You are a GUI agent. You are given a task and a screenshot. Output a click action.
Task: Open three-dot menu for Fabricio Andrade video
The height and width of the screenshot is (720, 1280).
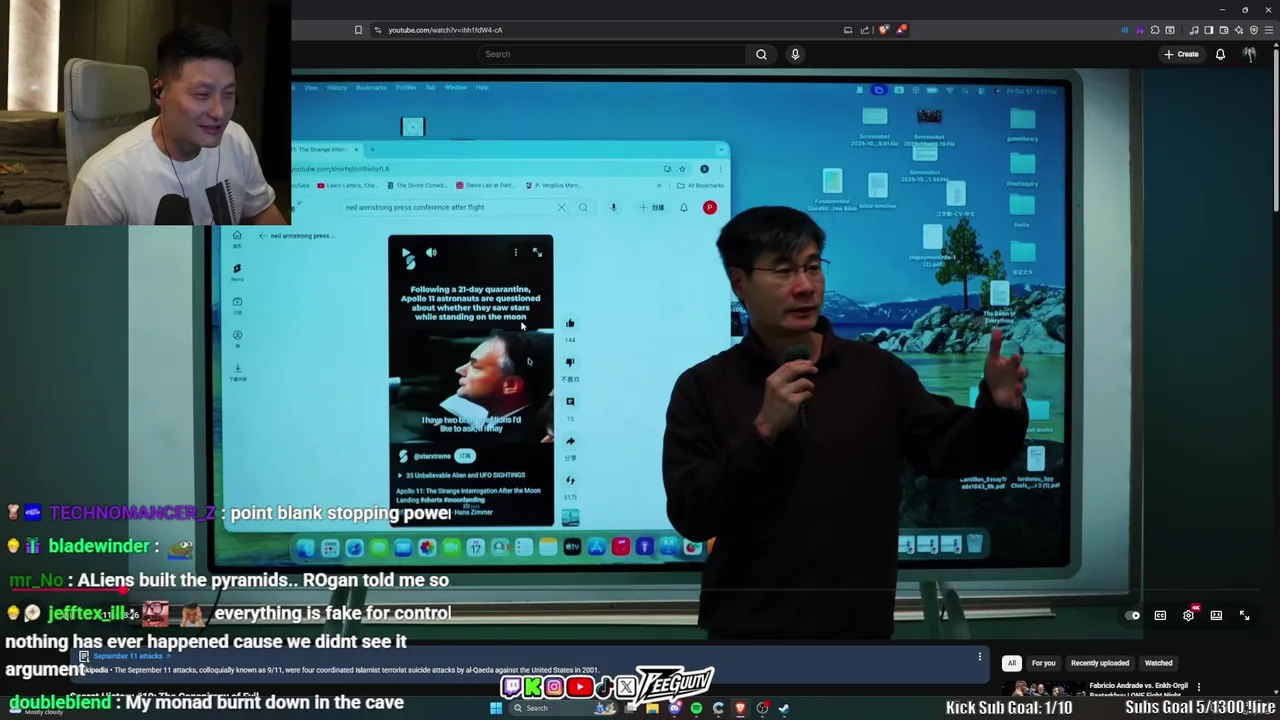pos(1198,687)
